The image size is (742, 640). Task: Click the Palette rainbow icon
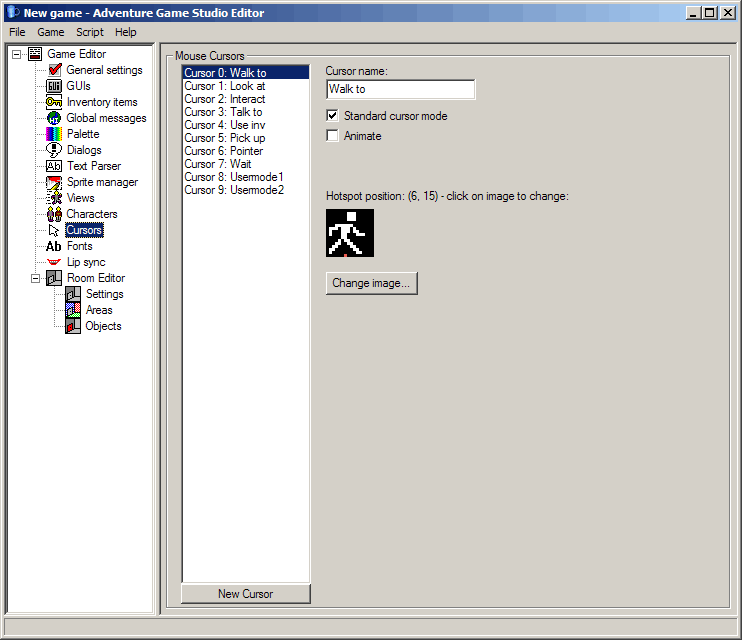[x=53, y=134]
